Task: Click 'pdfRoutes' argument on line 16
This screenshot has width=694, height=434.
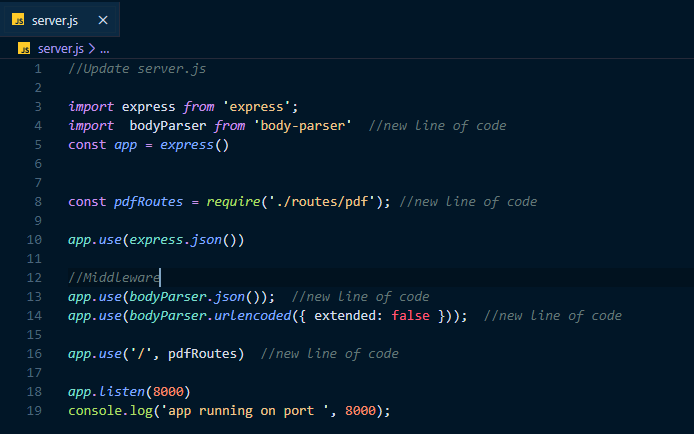Action: 202,353
